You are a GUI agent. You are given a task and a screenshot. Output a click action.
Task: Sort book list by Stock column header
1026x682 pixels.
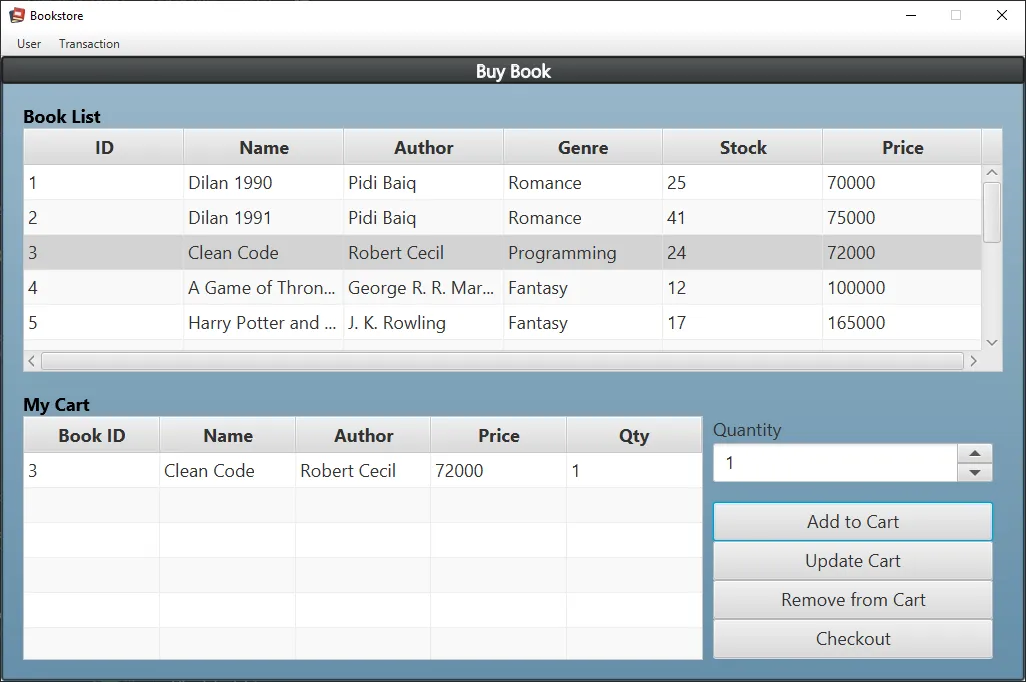point(743,148)
